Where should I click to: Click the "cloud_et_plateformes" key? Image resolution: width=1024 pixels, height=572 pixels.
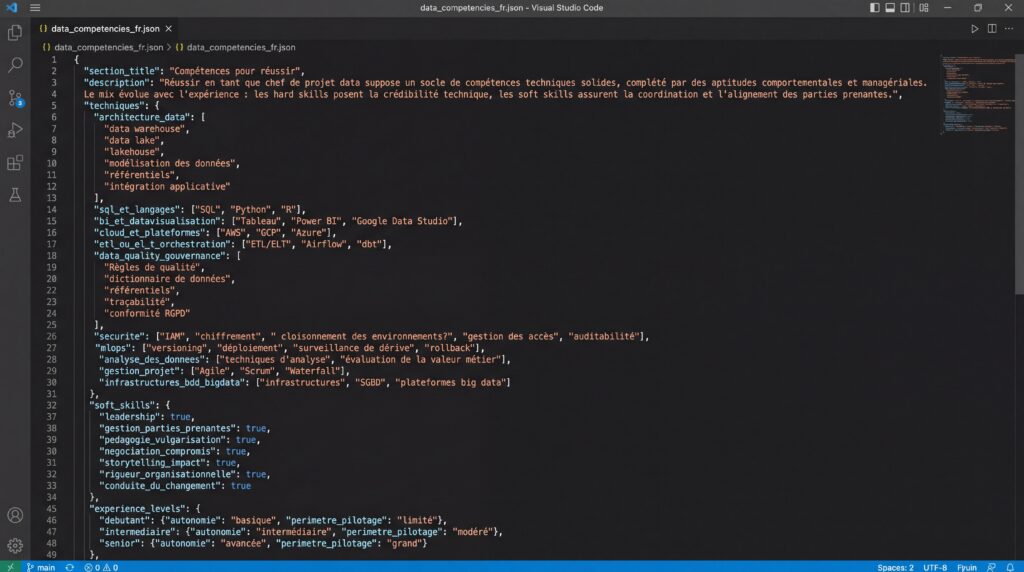pyautogui.click(x=150, y=232)
